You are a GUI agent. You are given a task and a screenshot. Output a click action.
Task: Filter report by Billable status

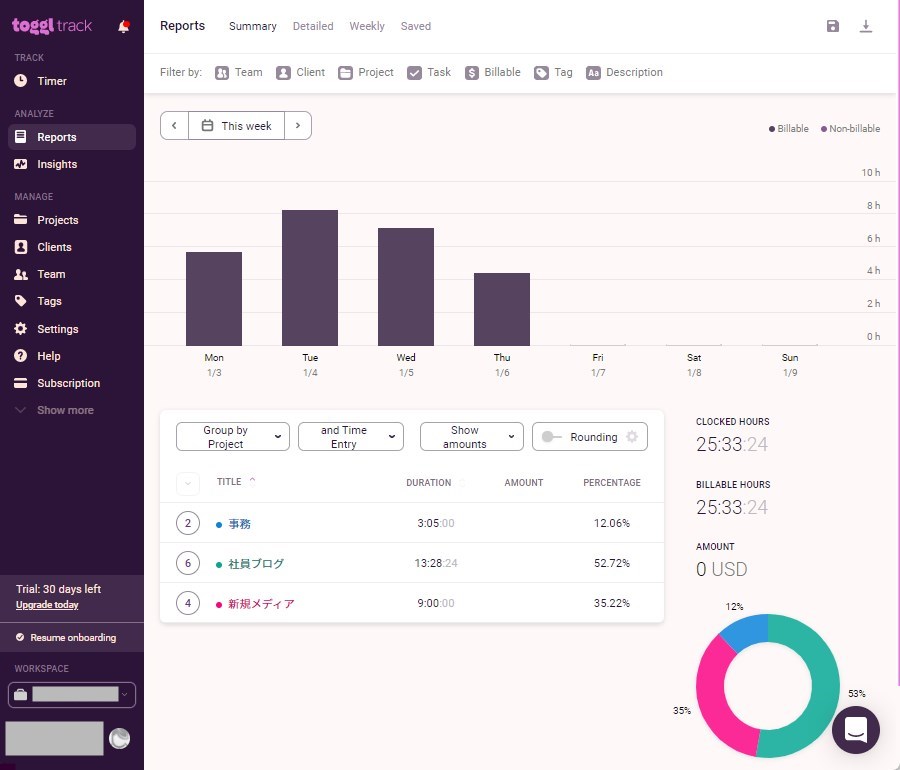point(492,72)
